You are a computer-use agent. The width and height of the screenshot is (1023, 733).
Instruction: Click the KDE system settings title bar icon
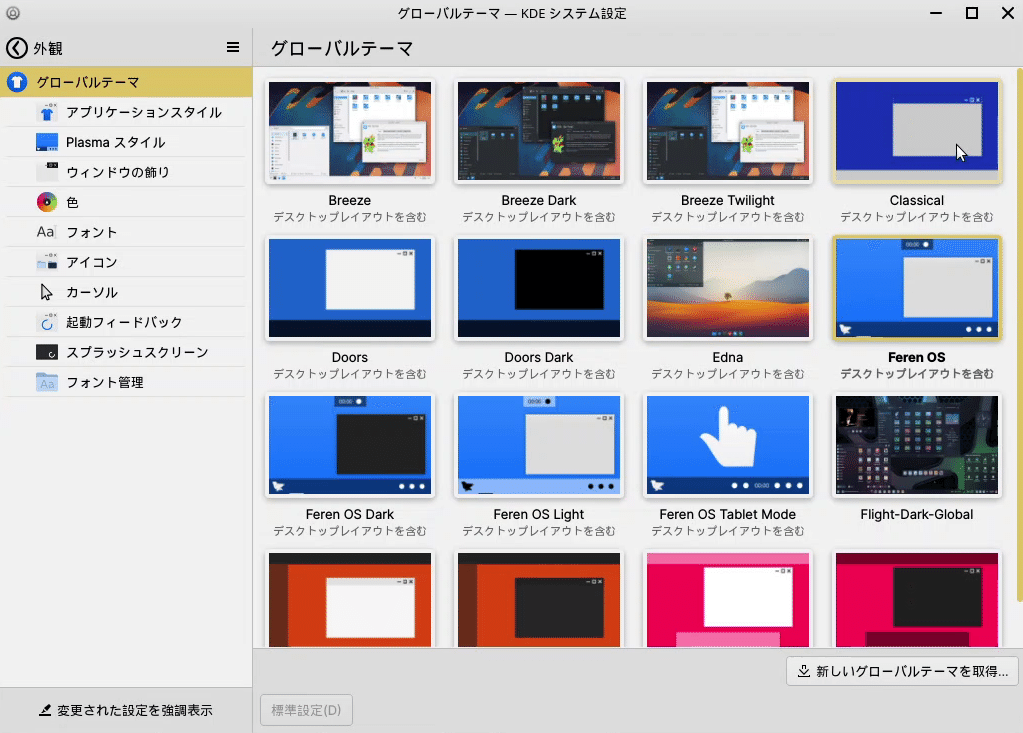point(13,13)
